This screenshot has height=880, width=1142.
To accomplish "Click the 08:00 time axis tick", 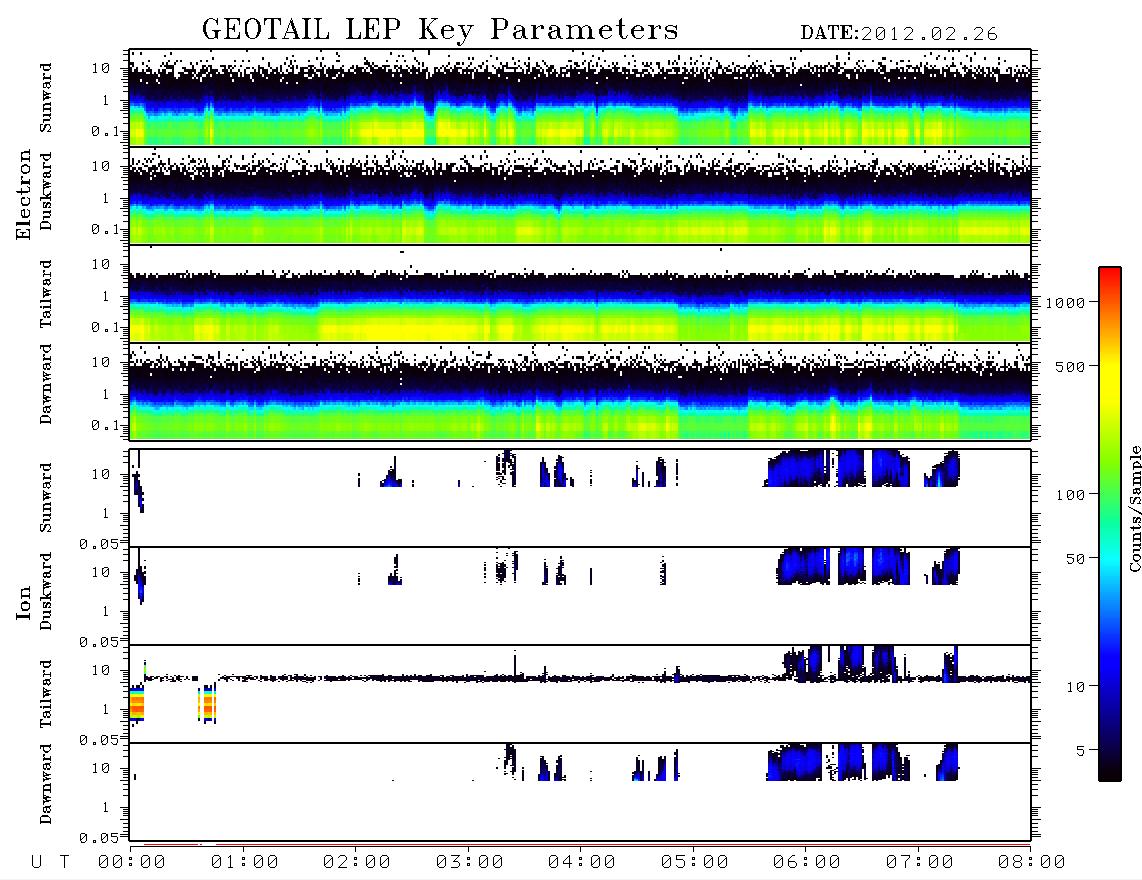I will [x=1032, y=863].
